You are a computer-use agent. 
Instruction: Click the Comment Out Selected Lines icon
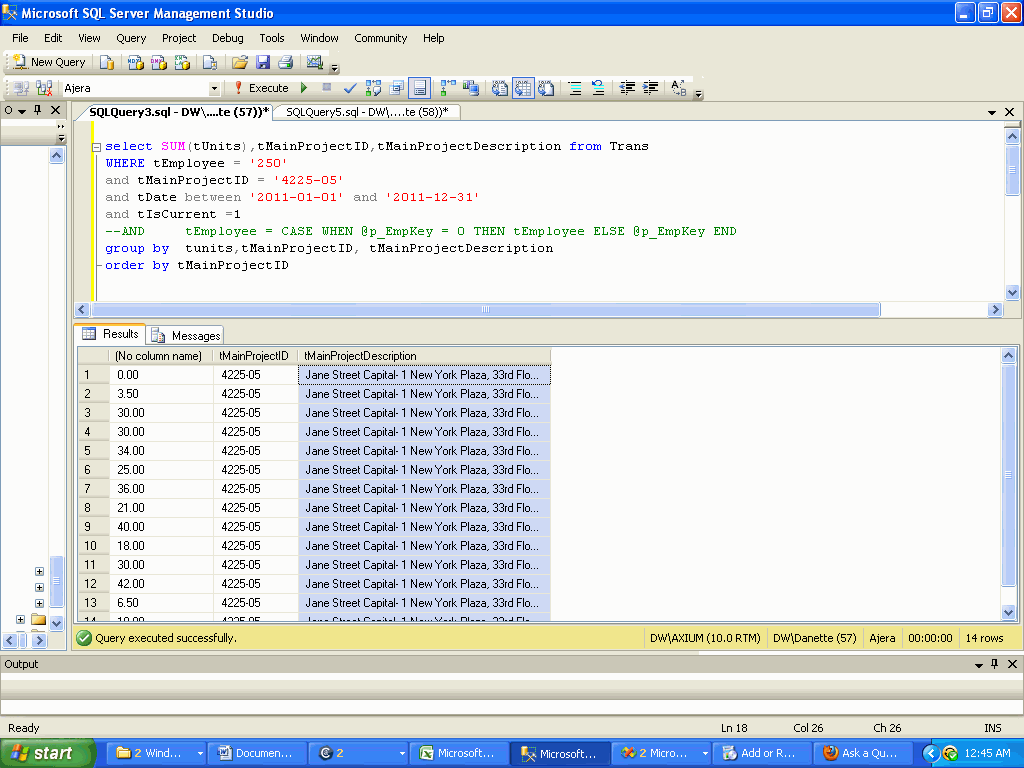(x=575, y=88)
